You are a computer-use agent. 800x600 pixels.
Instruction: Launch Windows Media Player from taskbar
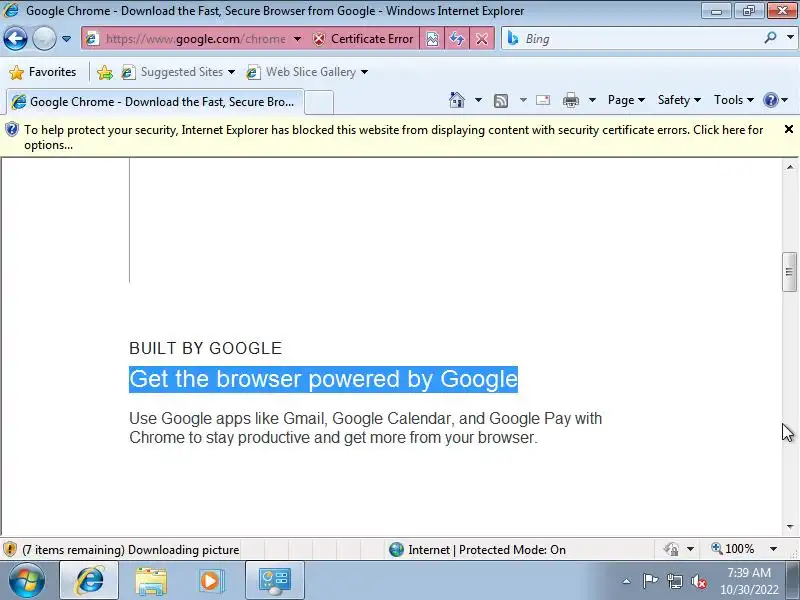click(x=210, y=581)
